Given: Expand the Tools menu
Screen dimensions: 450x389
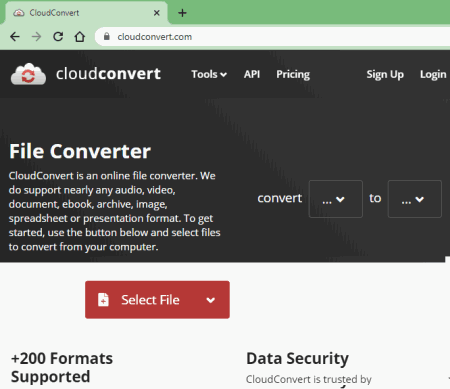Looking at the screenshot, I should pos(209,74).
